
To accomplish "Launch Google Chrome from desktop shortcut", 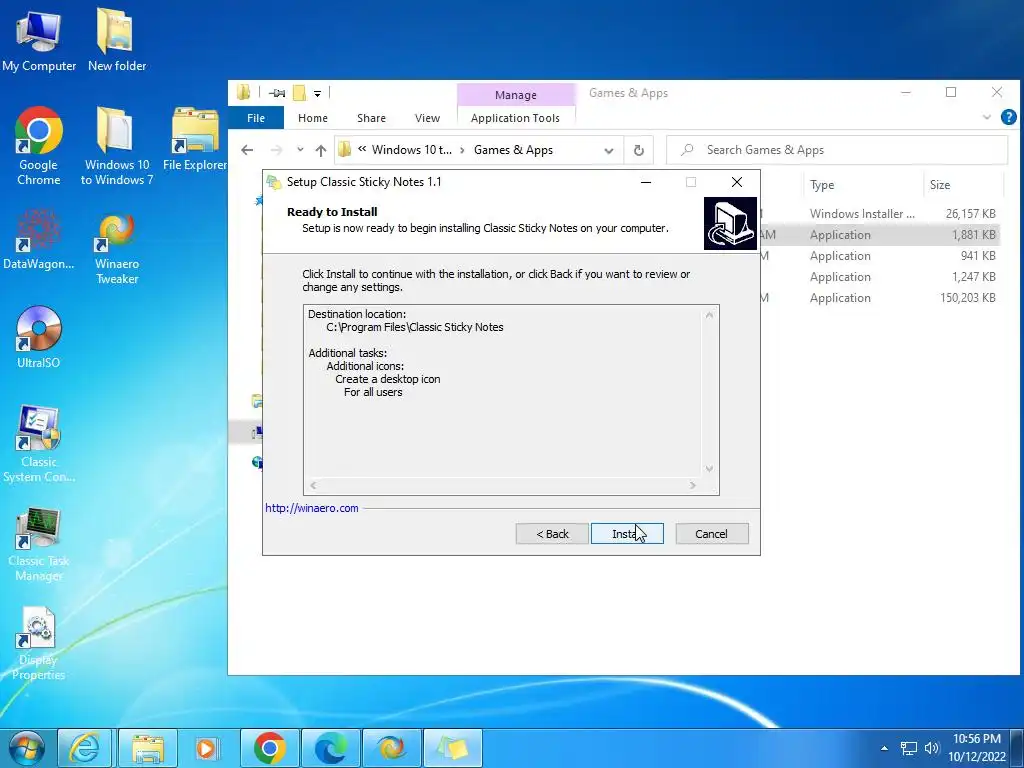I will tap(39, 146).
